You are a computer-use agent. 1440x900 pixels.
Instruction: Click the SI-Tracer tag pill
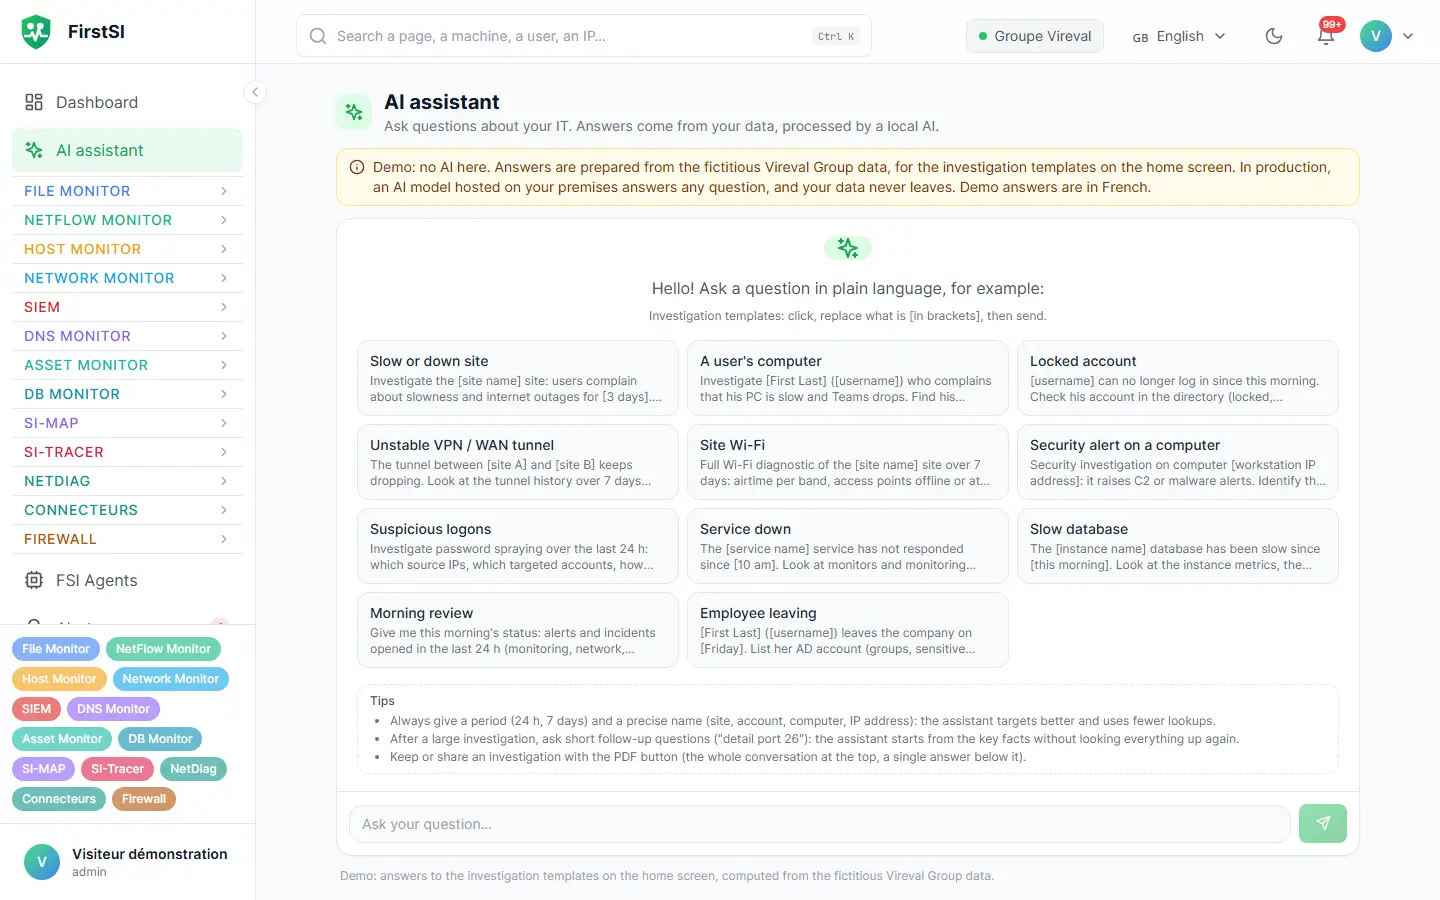point(117,769)
